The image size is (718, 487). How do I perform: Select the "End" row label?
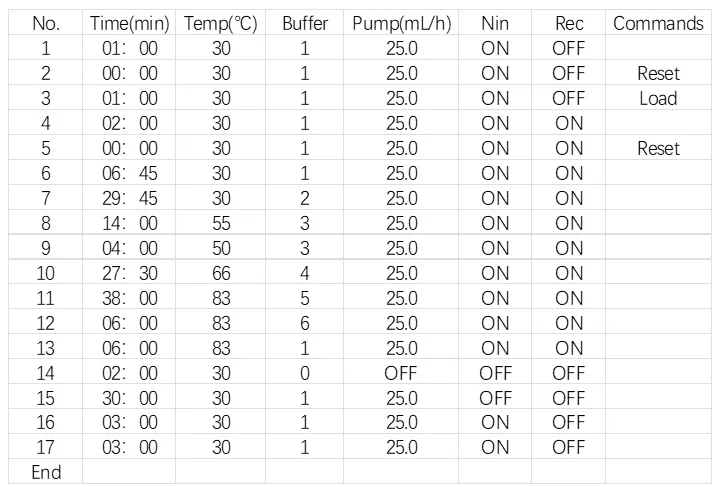(46, 472)
